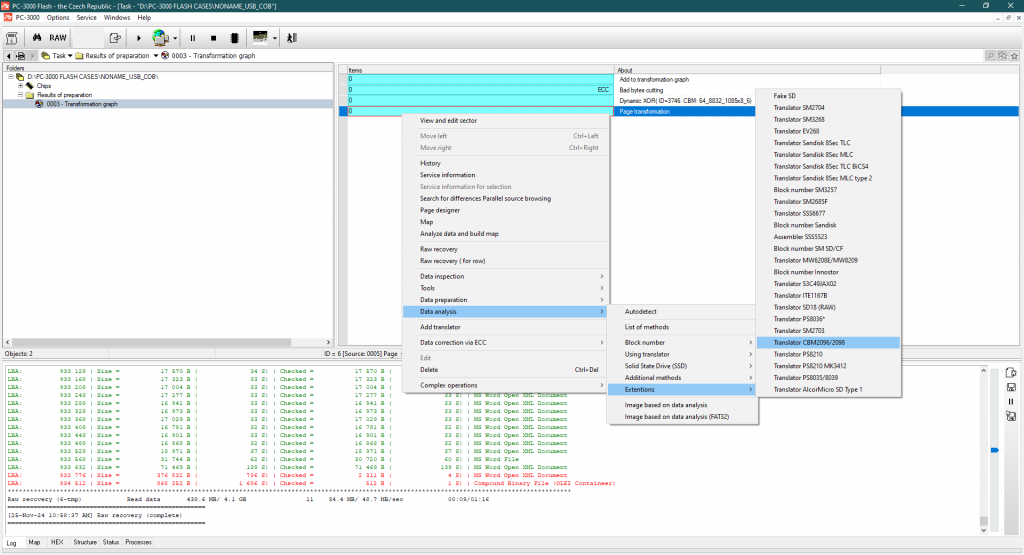Click the exit running-man icon

tap(291, 37)
